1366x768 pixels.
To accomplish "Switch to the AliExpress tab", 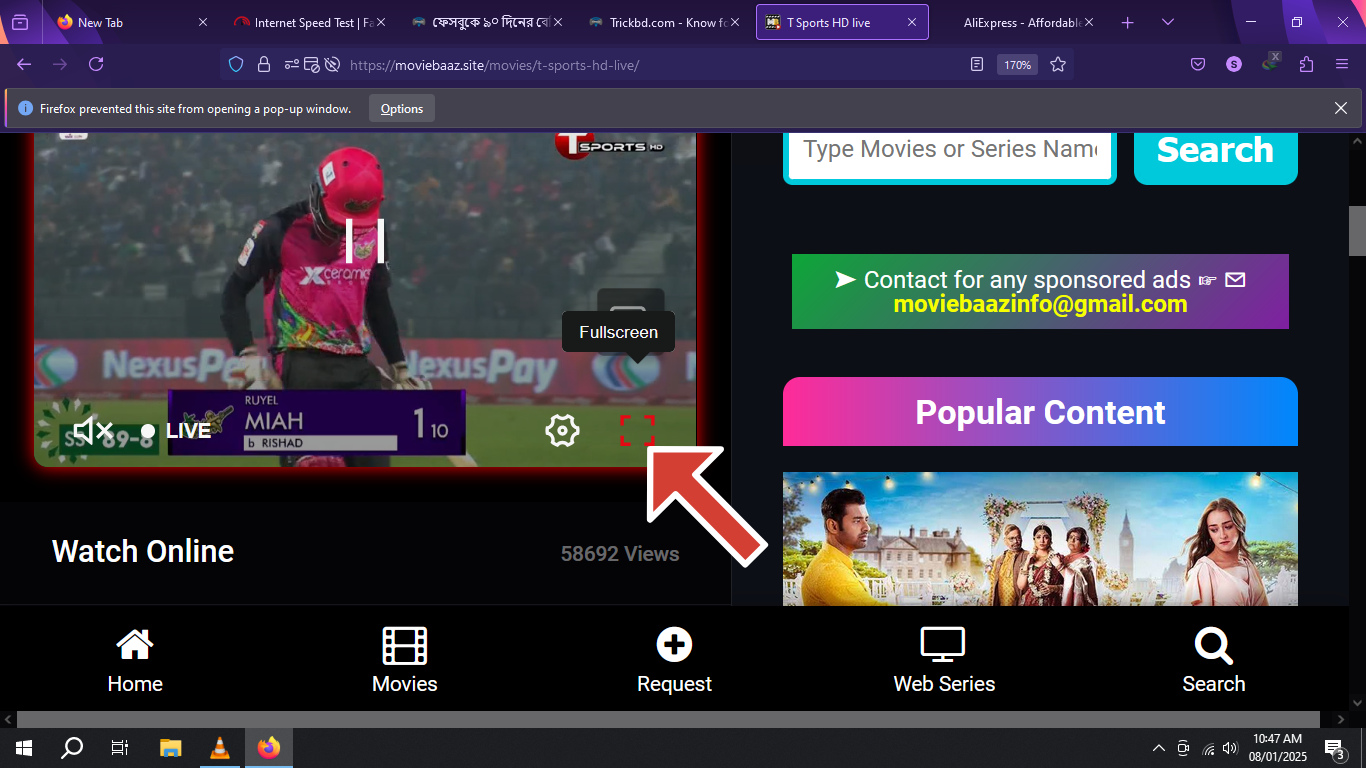I will pos(1020,22).
